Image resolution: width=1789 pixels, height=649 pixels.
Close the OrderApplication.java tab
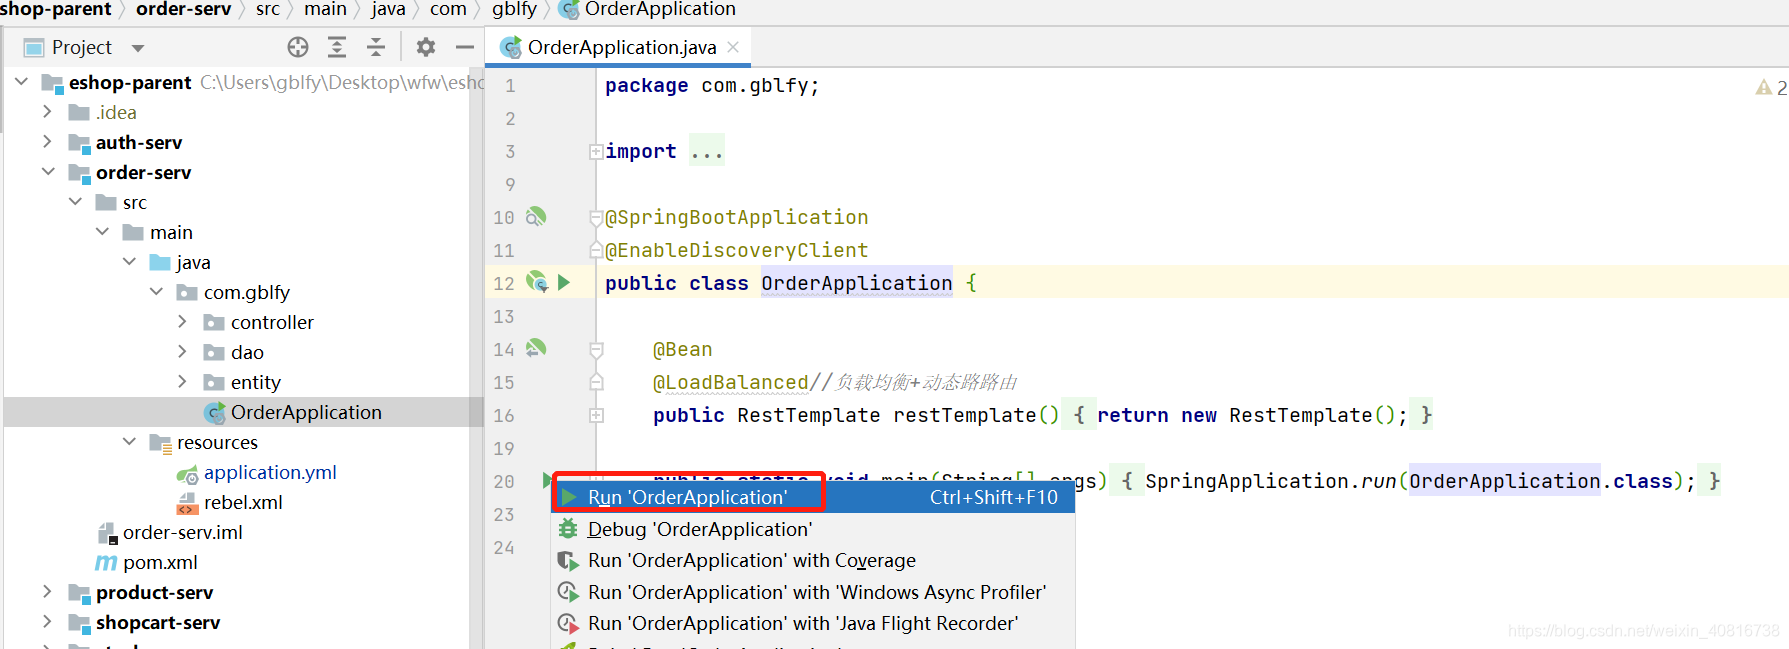click(x=733, y=47)
